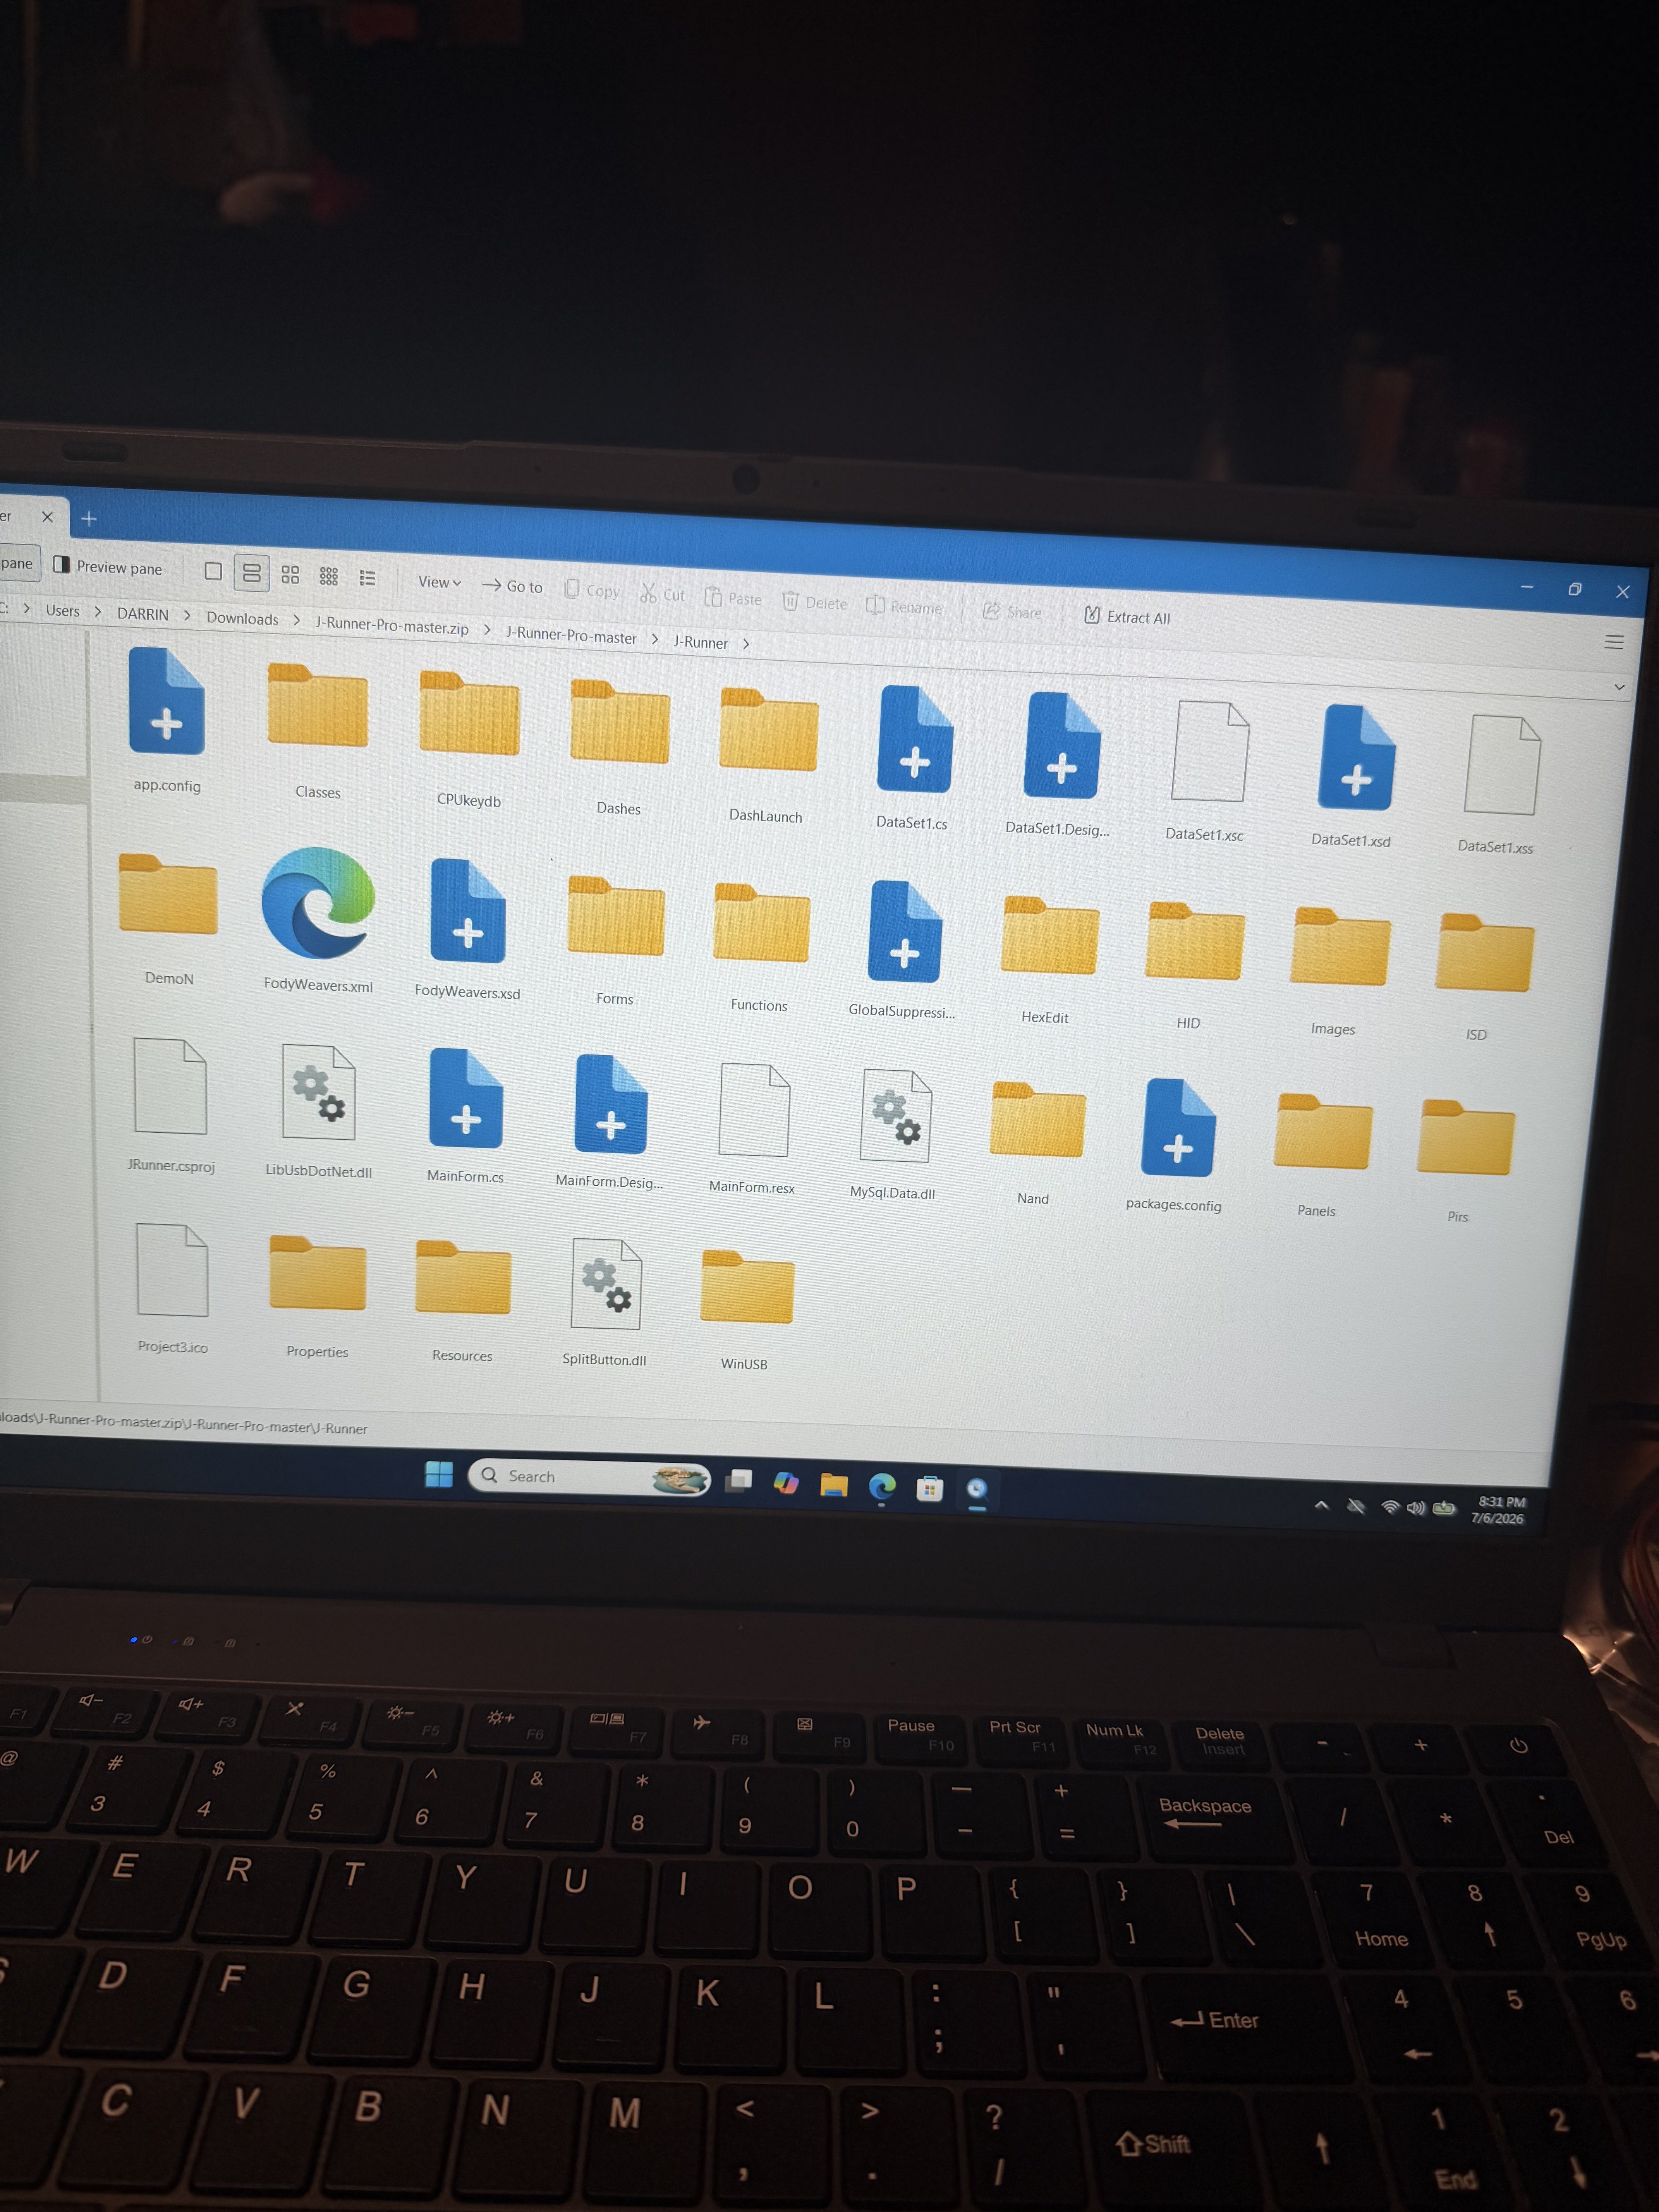Navigate to DARRIN in the breadcrumb

point(143,614)
